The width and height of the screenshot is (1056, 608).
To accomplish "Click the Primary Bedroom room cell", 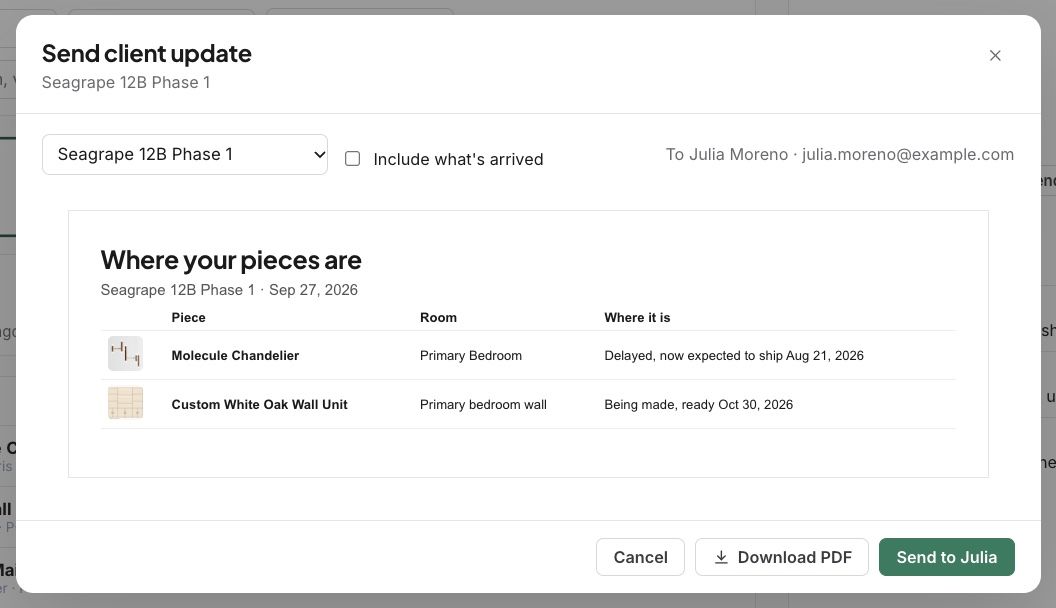I will [471, 356].
